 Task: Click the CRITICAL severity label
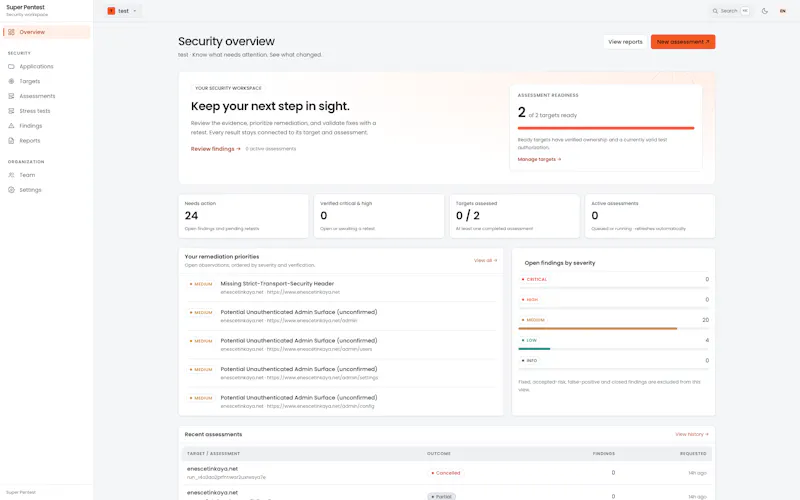534,280
